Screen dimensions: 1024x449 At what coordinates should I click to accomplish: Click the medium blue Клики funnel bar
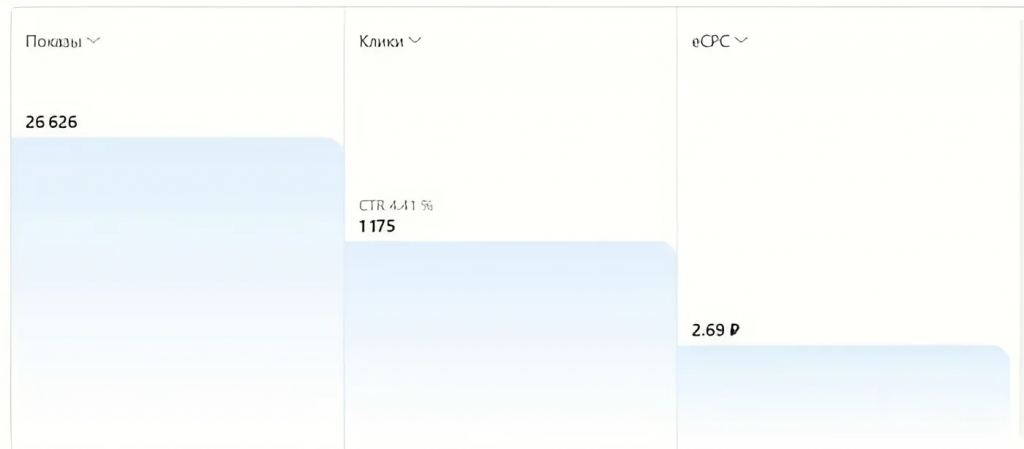510,340
